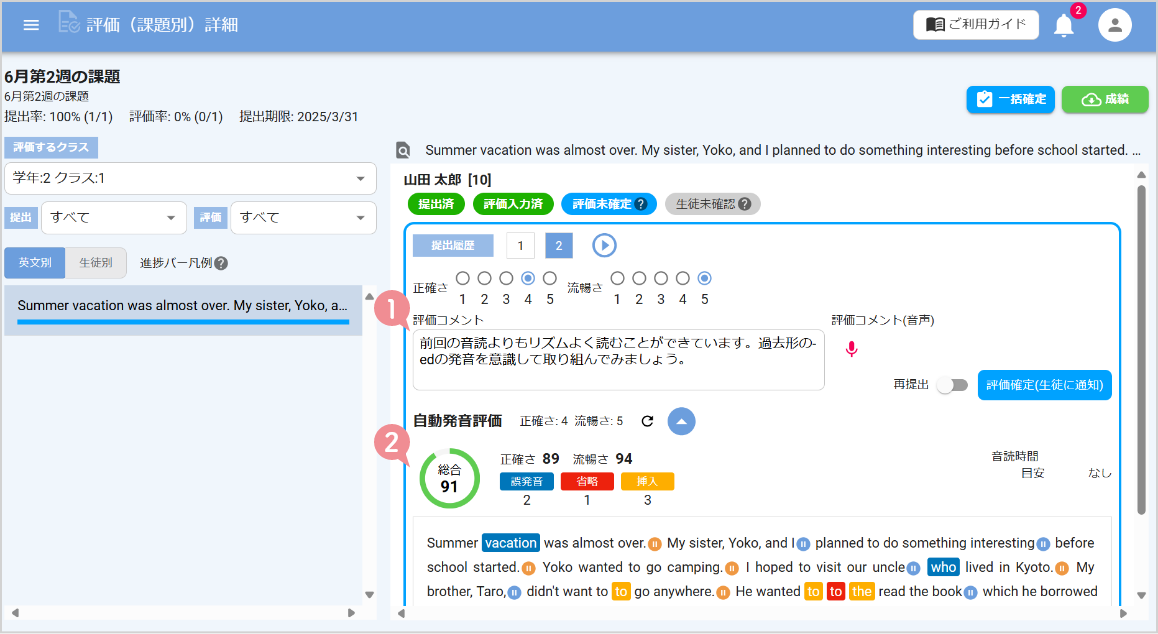The width and height of the screenshot is (1158, 634).
Task: Click the 誤発音 mispronunciation legend tag
Action: point(527,482)
